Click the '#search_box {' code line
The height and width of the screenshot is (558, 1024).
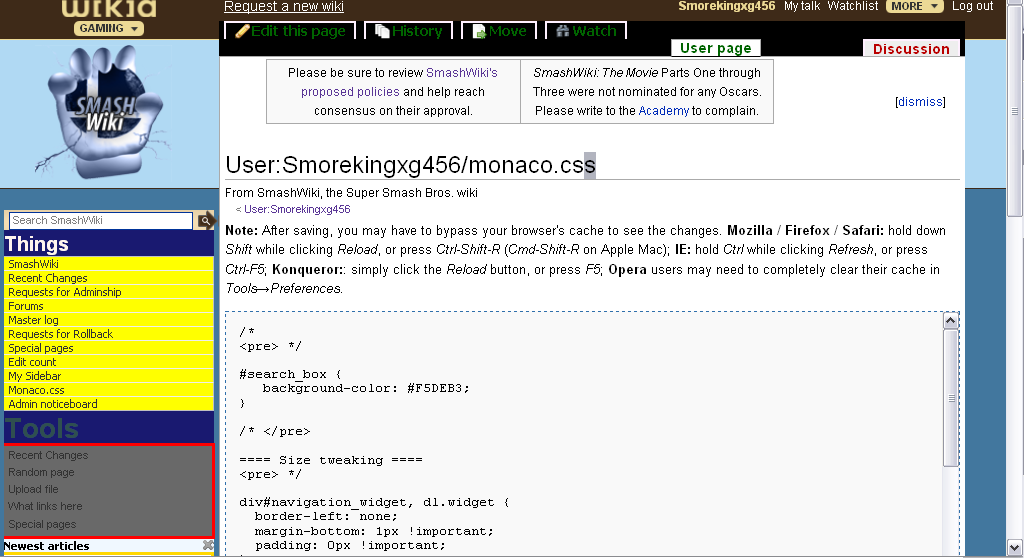(x=290, y=374)
